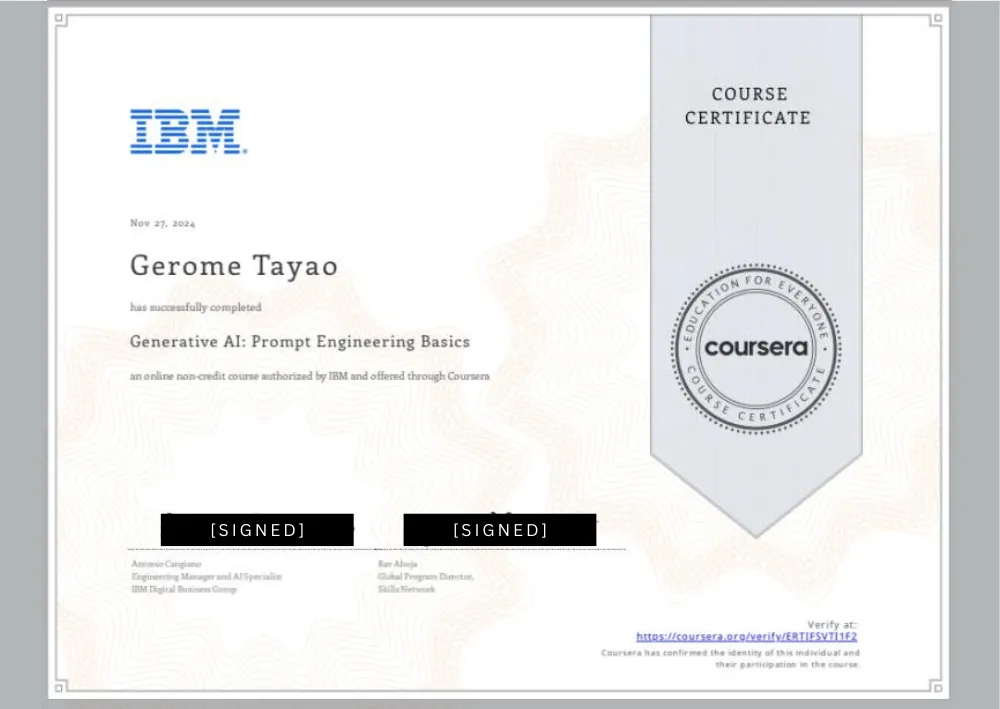Click the 'Verify at:' label
This screenshot has width=1000, height=709.
pyautogui.click(x=832, y=624)
